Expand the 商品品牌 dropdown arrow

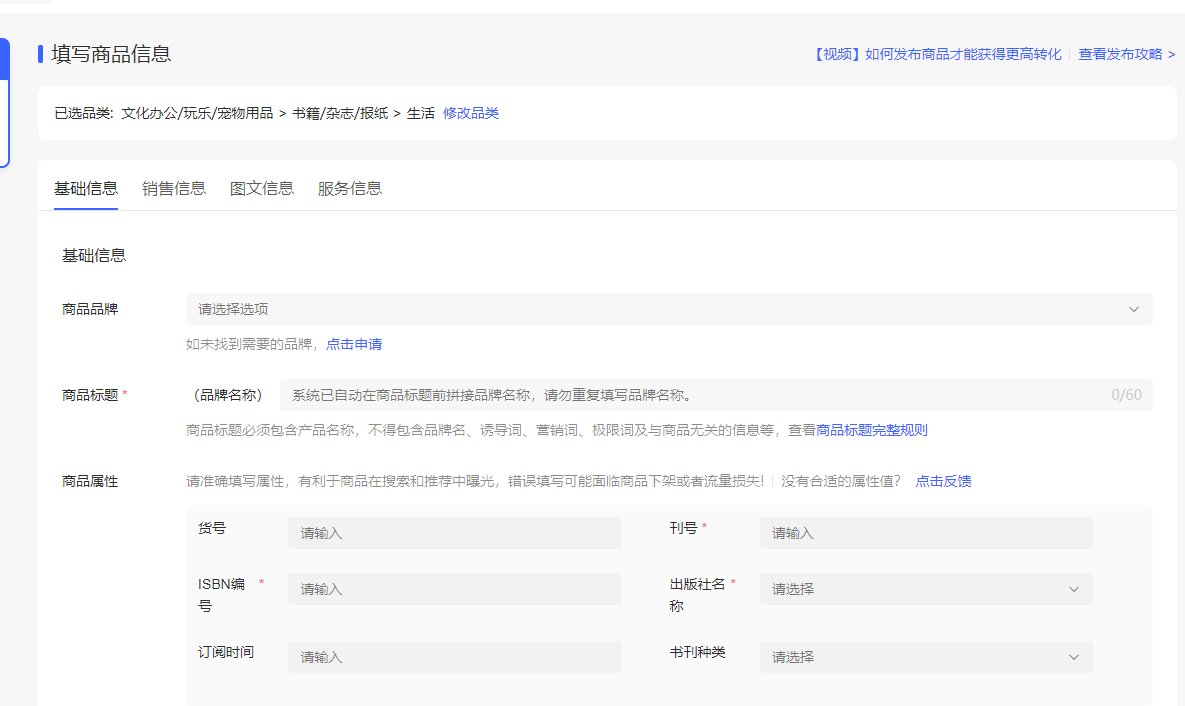click(x=1133, y=310)
